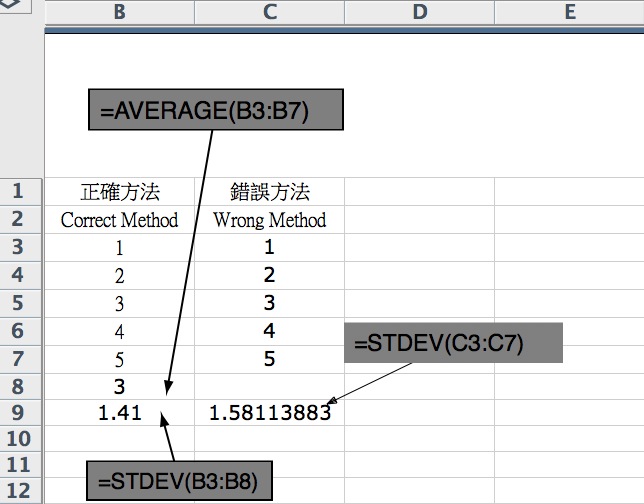The width and height of the screenshot is (644, 504).
Task: Select column C header
Action: pyautogui.click(x=269, y=12)
